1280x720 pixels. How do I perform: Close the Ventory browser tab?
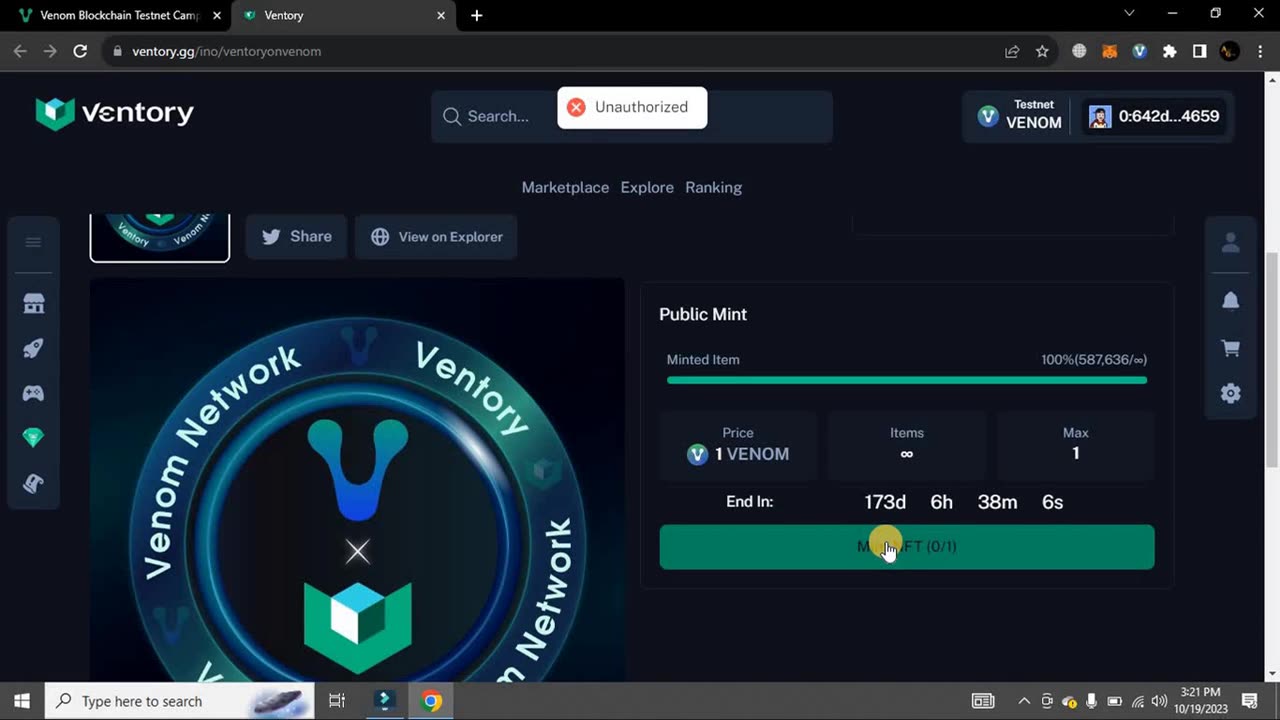pyautogui.click(x=441, y=15)
